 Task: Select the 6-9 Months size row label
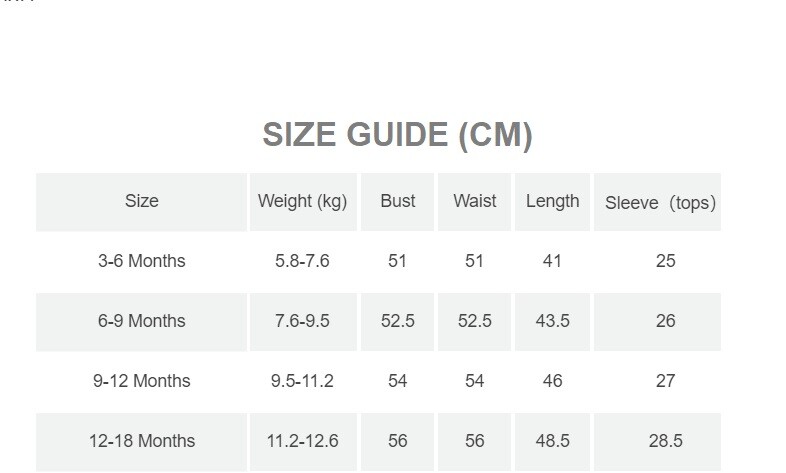[141, 321]
